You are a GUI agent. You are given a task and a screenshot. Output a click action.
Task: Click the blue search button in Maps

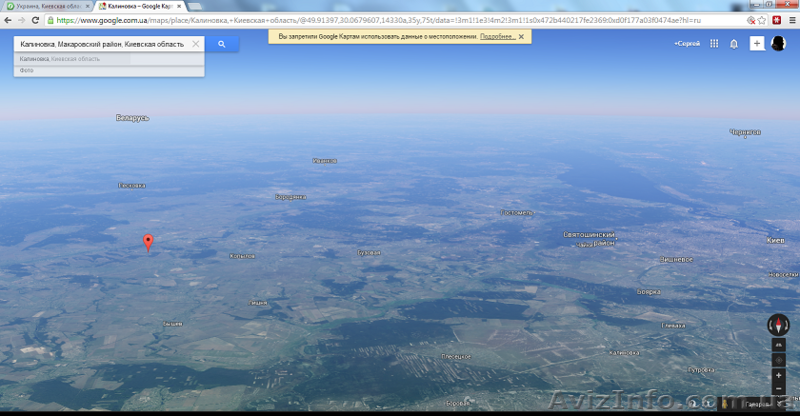pyautogui.click(x=222, y=44)
